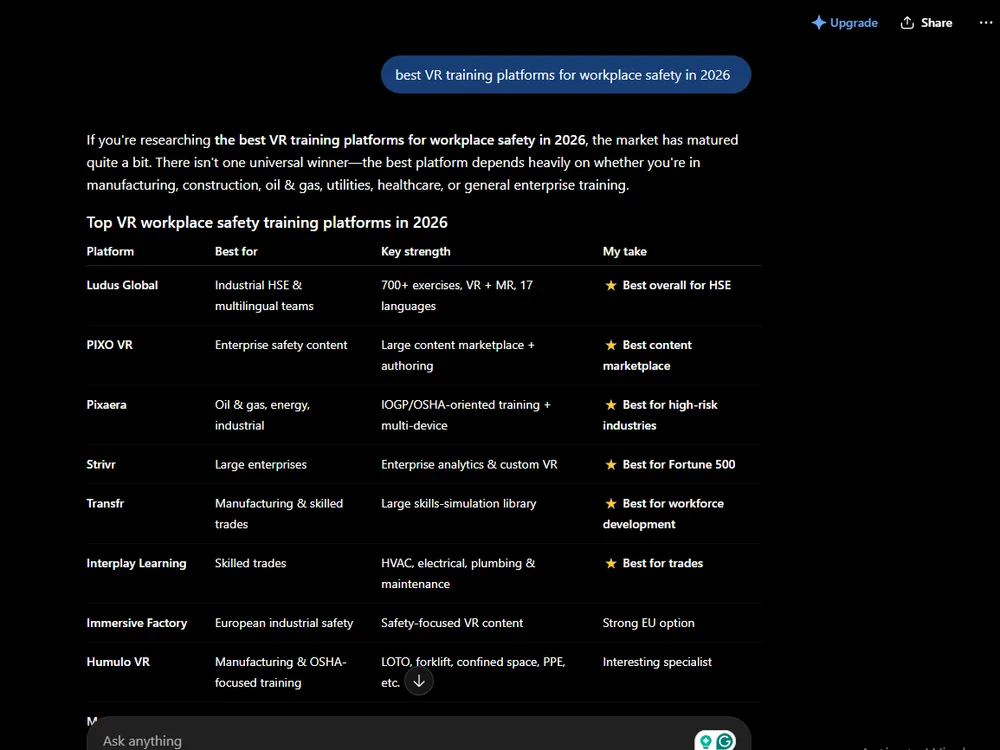Click the cell Oil & gas, energy, industrial

(x=263, y=415)
